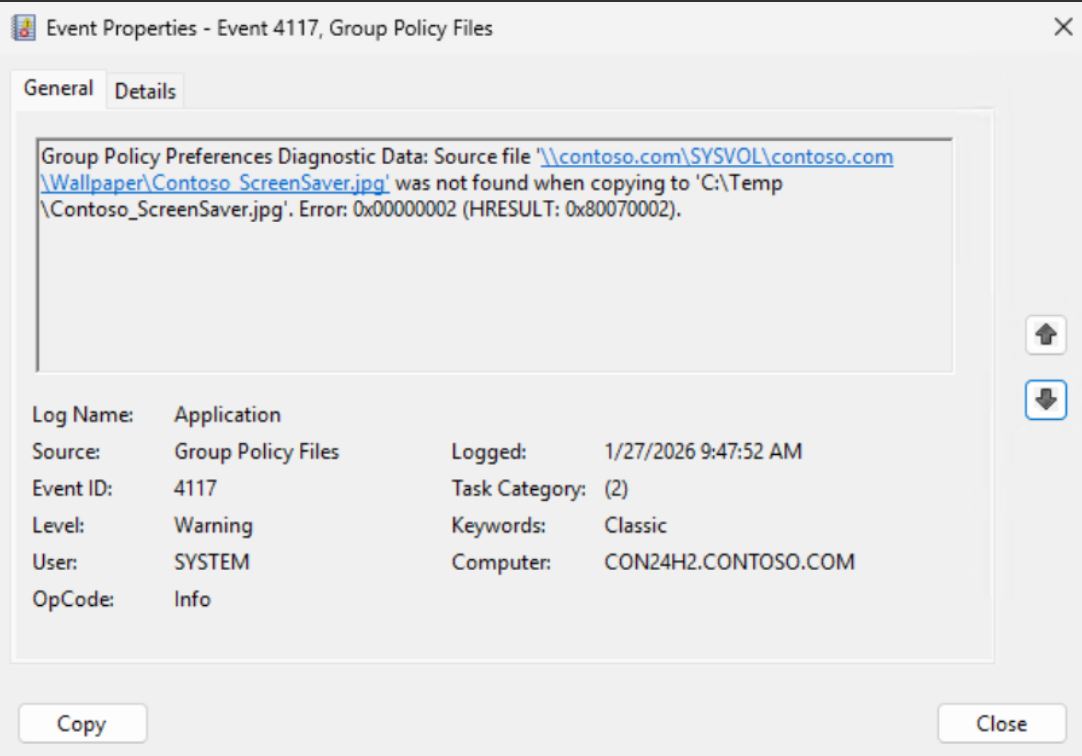This screenshot has width=1082, height=756.
Task: Click the computer name CON24H2.CONTOSO.COM
Action: (x=730, y=562)
